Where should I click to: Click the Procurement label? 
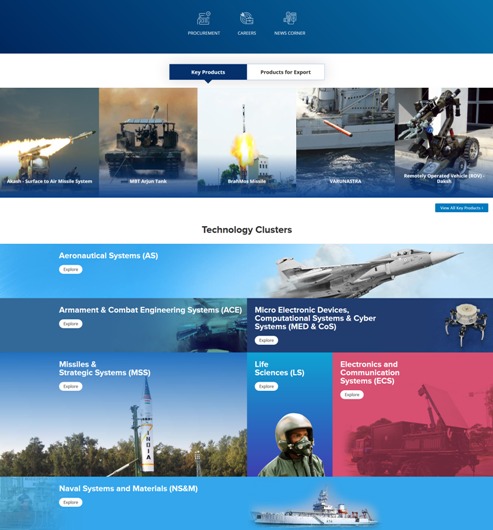pos(204,33)
